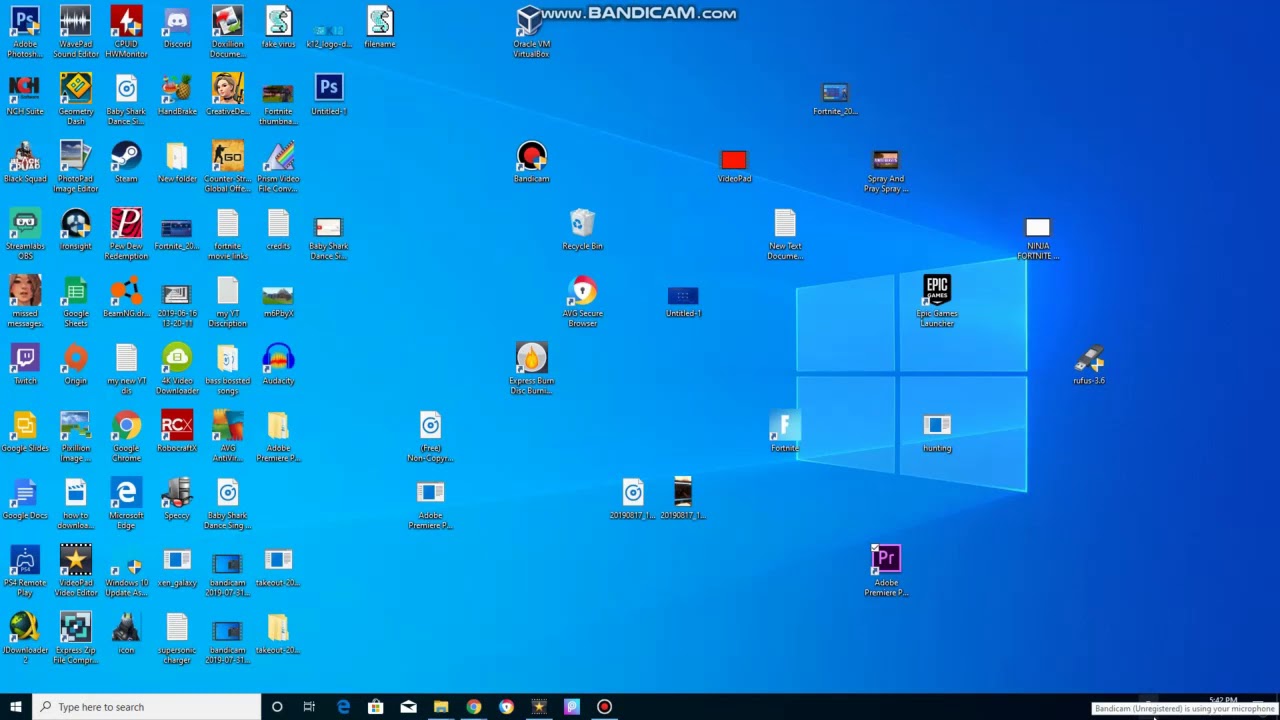
Task: Select the Bandicam desktop shortcut
Action: click(x=531, y=161)
